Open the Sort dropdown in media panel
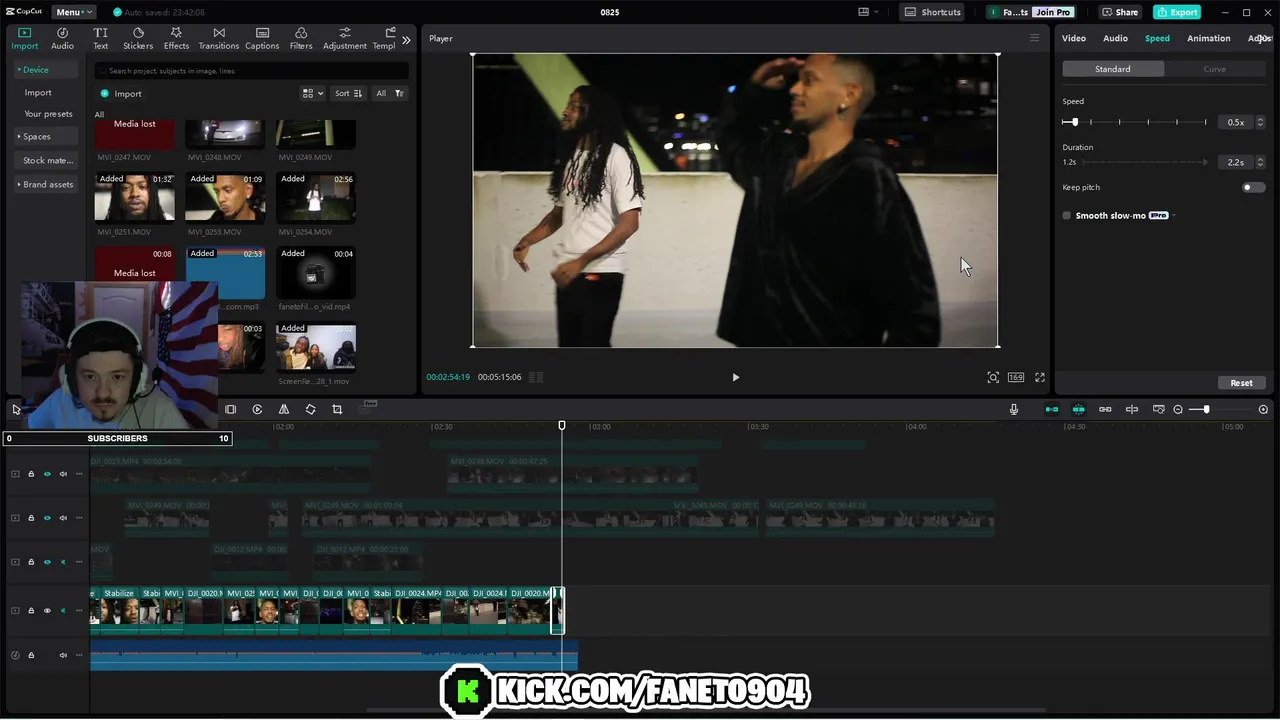Image resolution: width=1280 pixels, height=720 pixels. (348, 93)
